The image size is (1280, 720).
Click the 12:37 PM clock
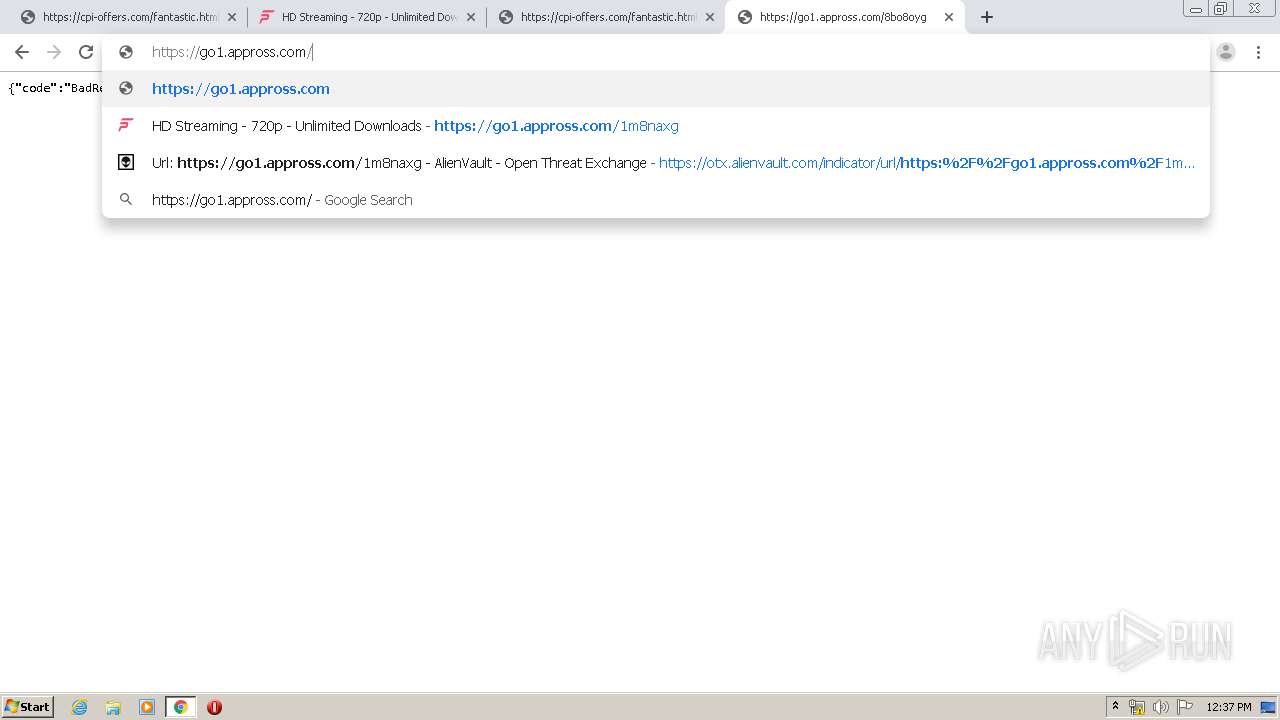(x=1229, y=707)
